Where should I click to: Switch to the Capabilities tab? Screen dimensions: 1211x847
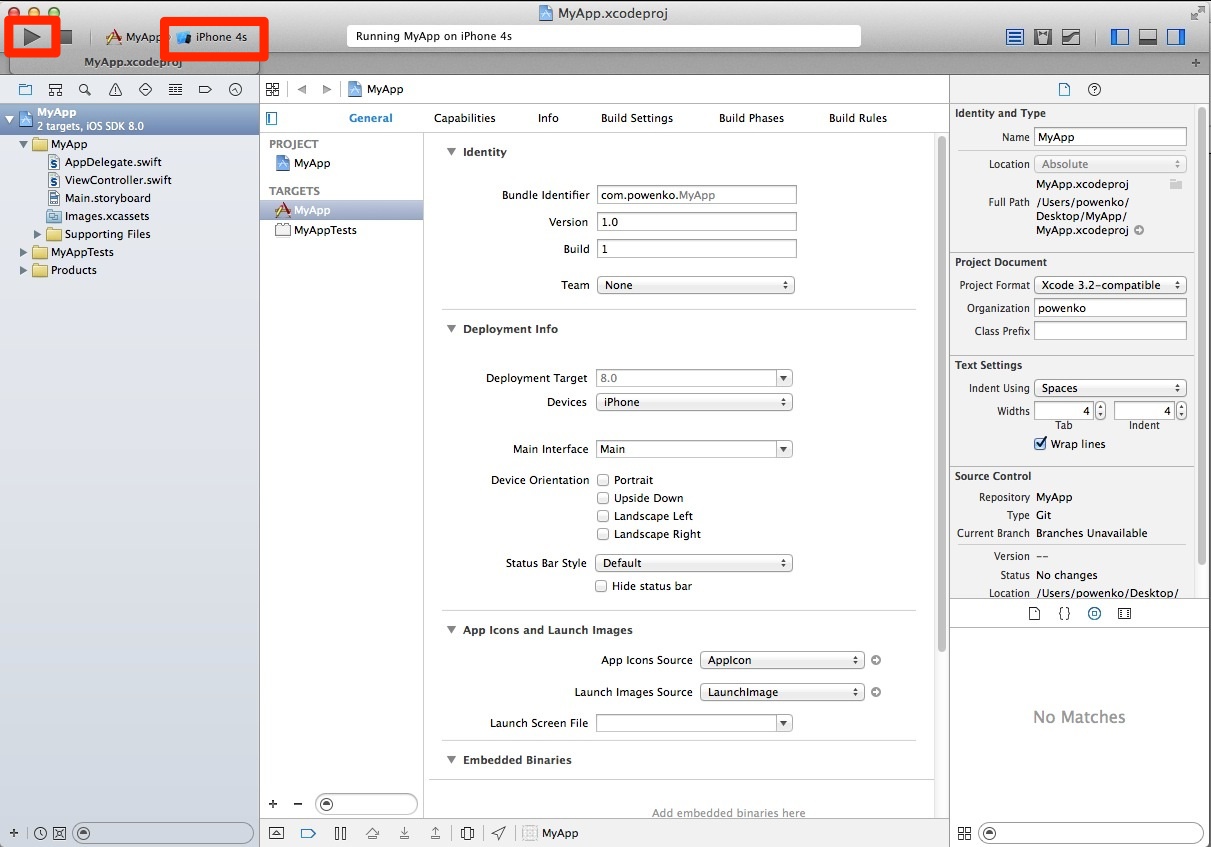[x=465, y=118]
